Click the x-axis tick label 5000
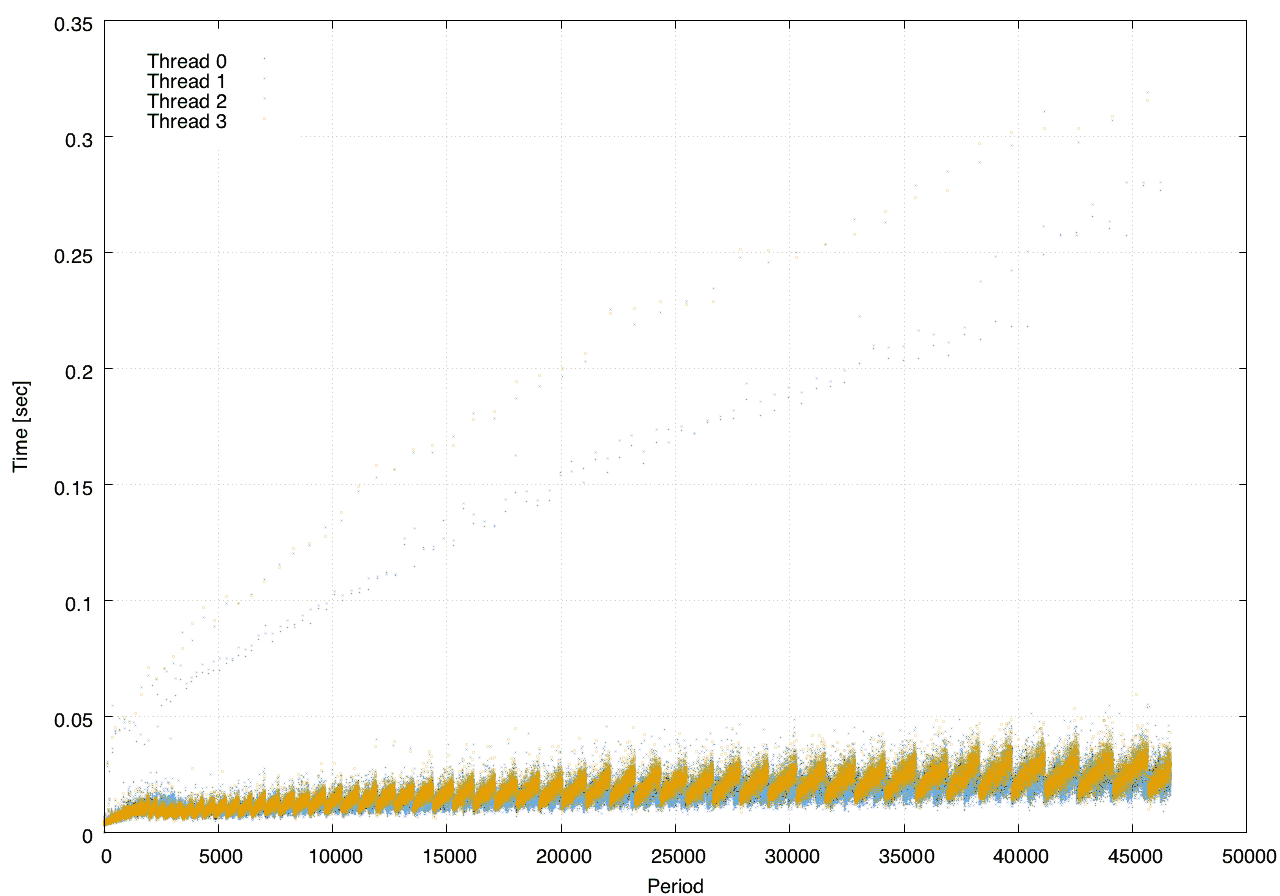This screenshot has width=1280, height=896. pyautogui.click(x=219, y=857)
